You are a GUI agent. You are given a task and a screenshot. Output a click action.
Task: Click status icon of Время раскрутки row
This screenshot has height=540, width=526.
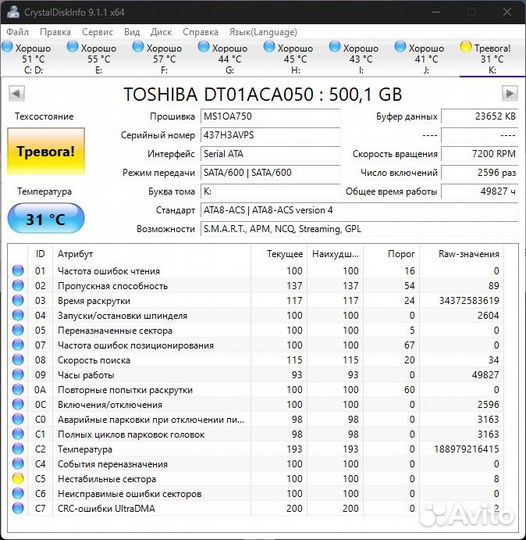click(18, 300)
